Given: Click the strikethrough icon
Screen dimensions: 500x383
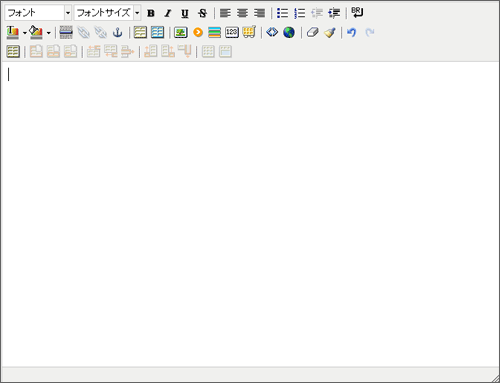Looking at the screenshot, I should pos(202,13).
